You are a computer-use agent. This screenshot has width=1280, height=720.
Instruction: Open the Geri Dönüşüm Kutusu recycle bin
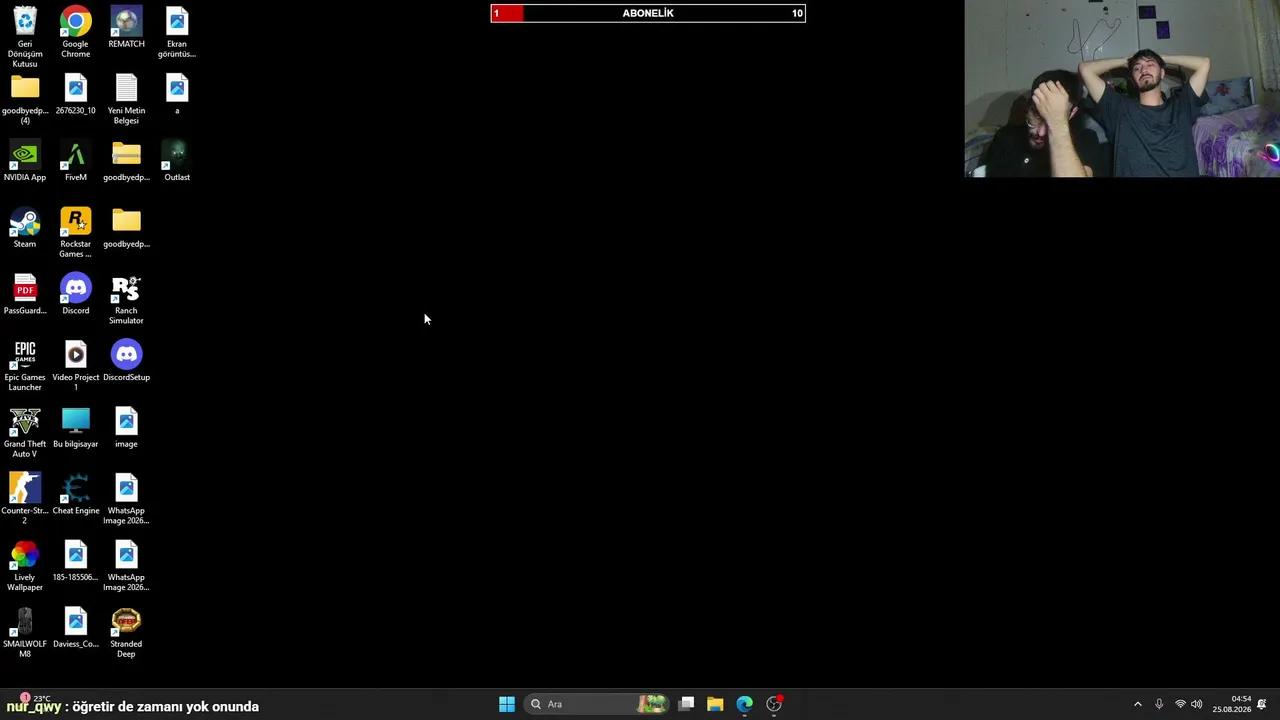coord(25,37)
